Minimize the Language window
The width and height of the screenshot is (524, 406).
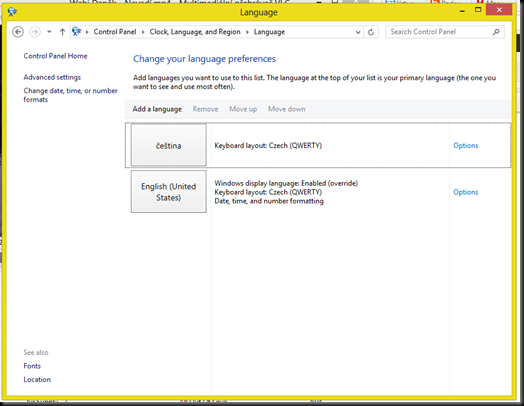point(462,11)
